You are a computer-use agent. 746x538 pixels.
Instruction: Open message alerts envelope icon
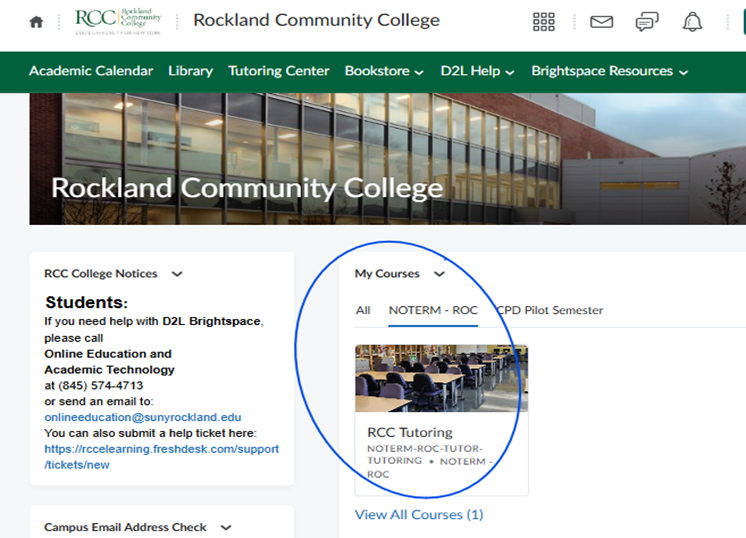point(601,22)
